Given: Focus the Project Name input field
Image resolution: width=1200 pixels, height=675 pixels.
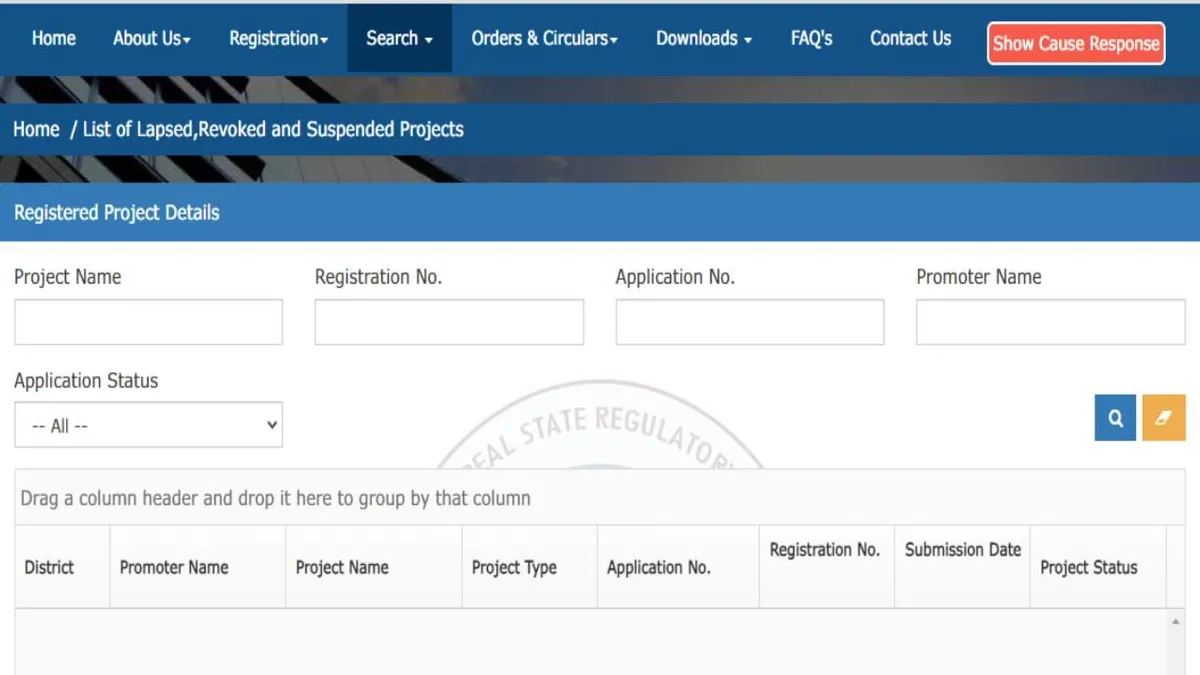Looking at the screenshot, I should (x=148, y=322).
